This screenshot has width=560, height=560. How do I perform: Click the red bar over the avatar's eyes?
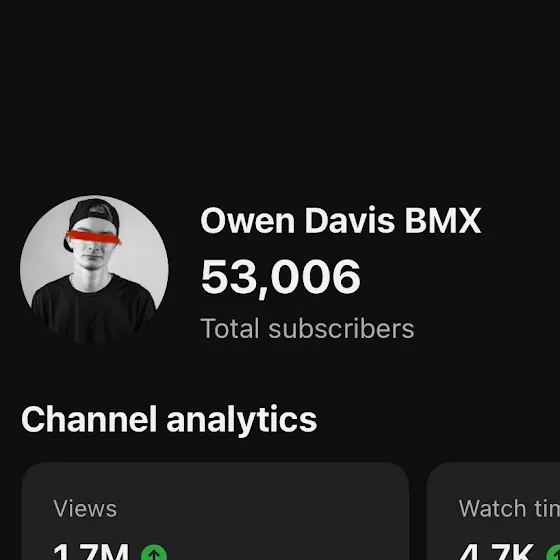(94, 237)
